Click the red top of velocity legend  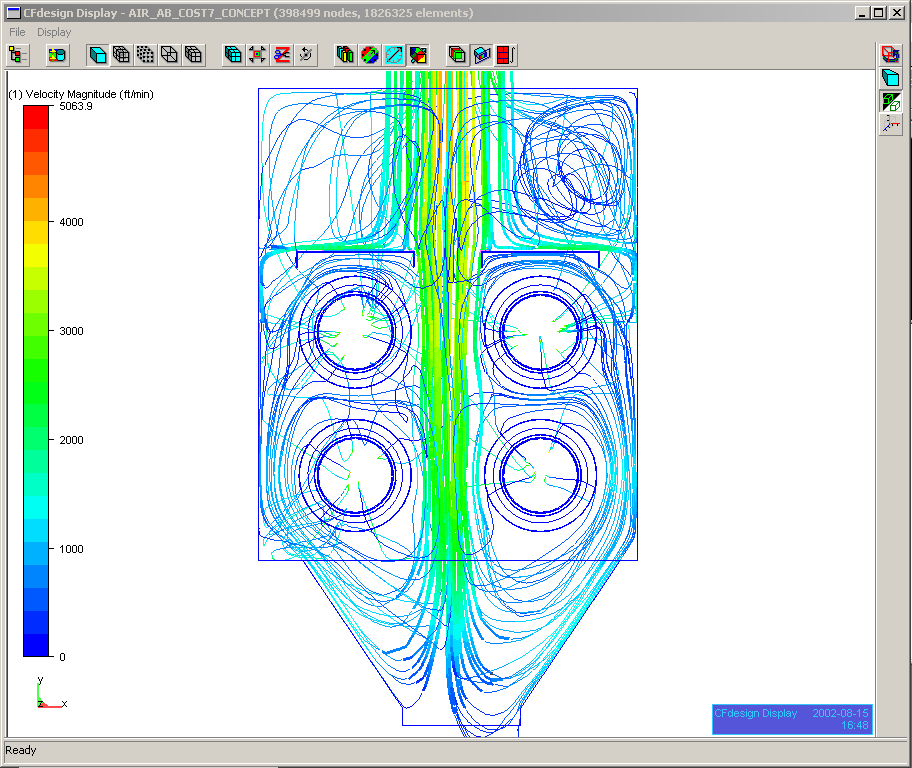36,115
